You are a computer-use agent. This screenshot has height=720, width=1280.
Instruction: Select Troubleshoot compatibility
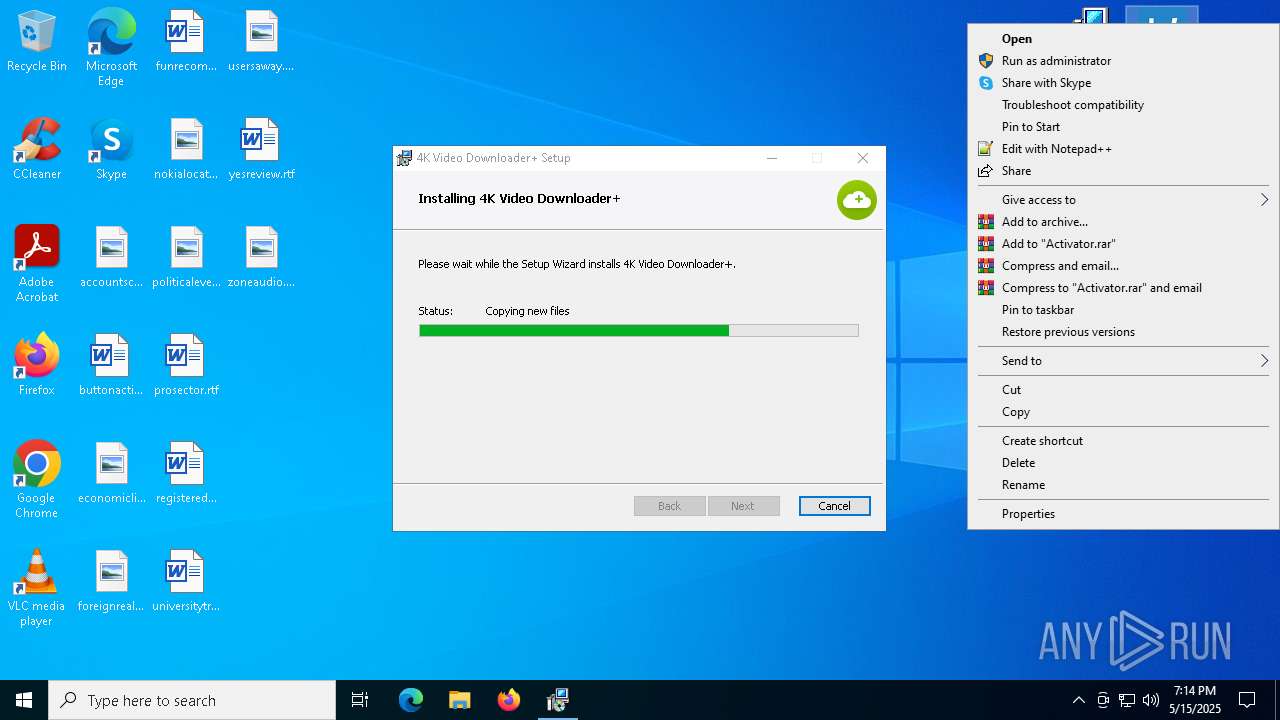tap(1123, 105)
